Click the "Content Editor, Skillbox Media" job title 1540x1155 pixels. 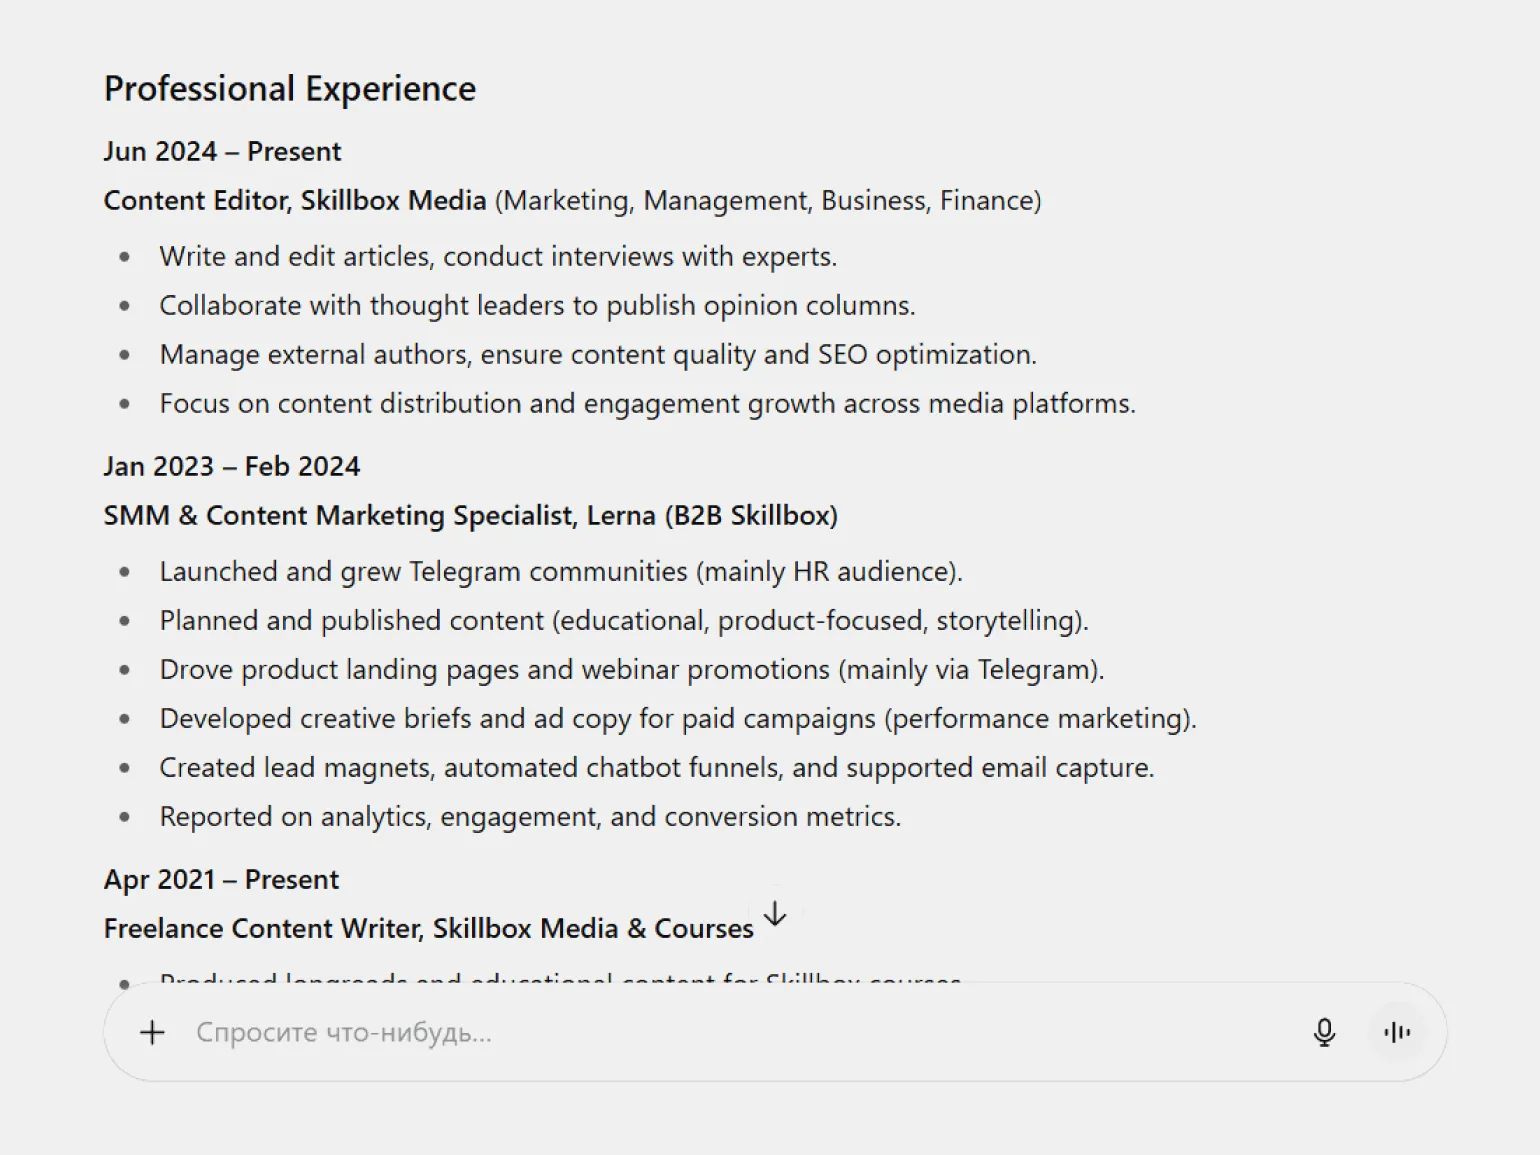(x=295, y=201)
